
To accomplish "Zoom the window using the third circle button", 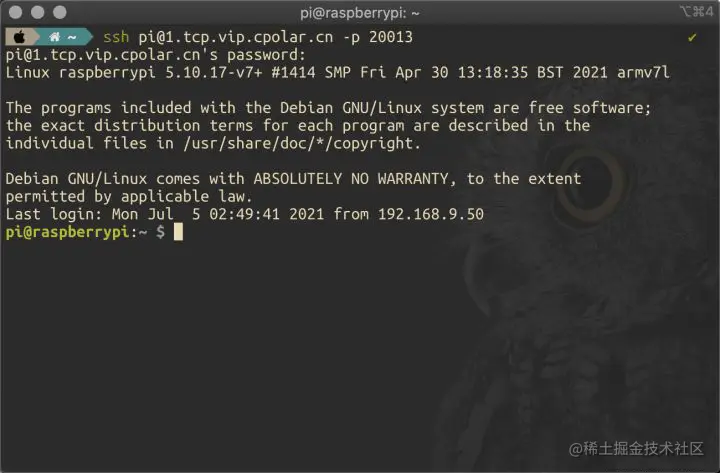I will click(60, 12).
